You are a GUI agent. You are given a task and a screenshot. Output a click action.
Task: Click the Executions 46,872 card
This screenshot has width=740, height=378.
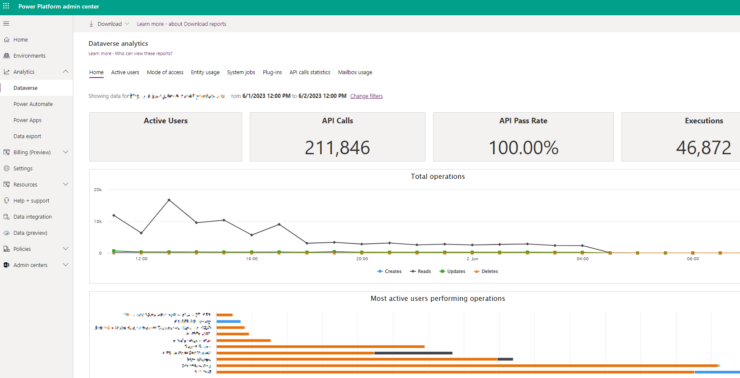[x=681, y=137]
